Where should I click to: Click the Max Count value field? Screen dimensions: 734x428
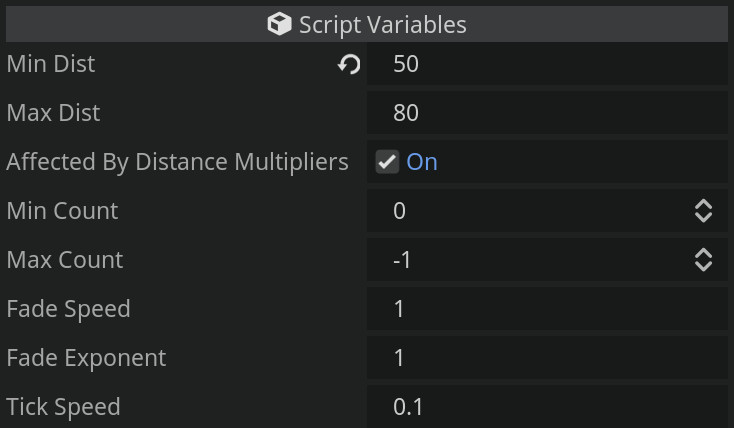[x=535, y=260]
